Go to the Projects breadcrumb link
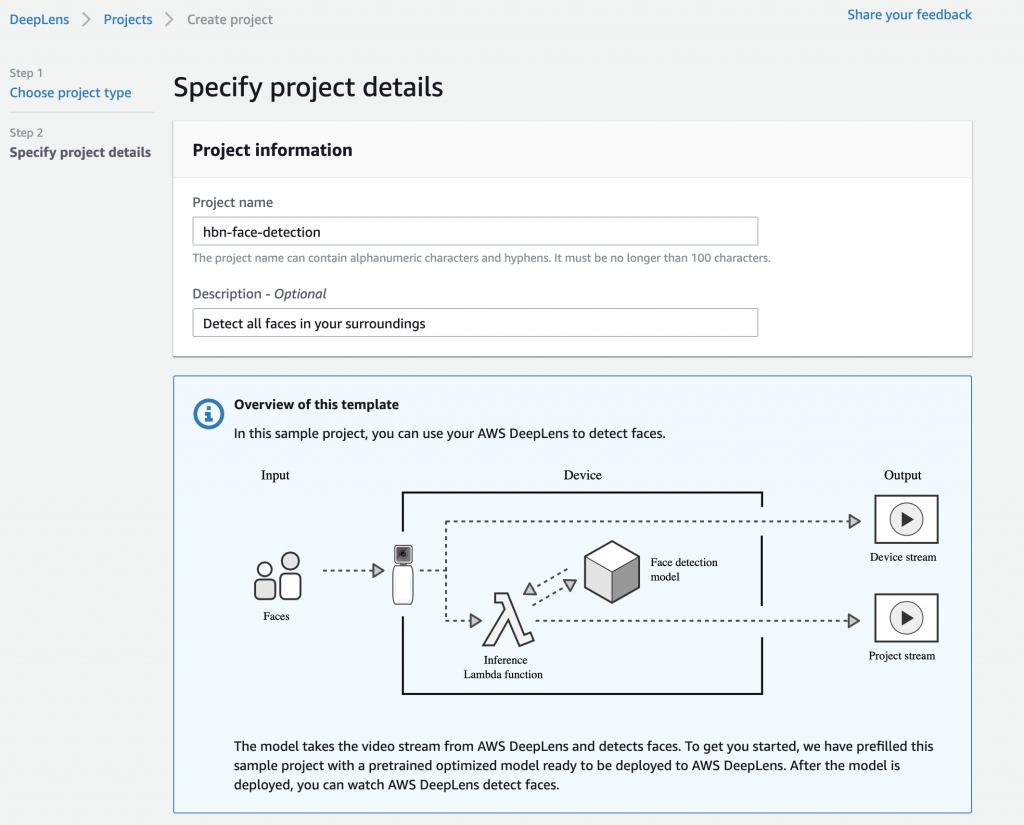The width and height of the screenshot is (1024, 825). pos(128,20)
